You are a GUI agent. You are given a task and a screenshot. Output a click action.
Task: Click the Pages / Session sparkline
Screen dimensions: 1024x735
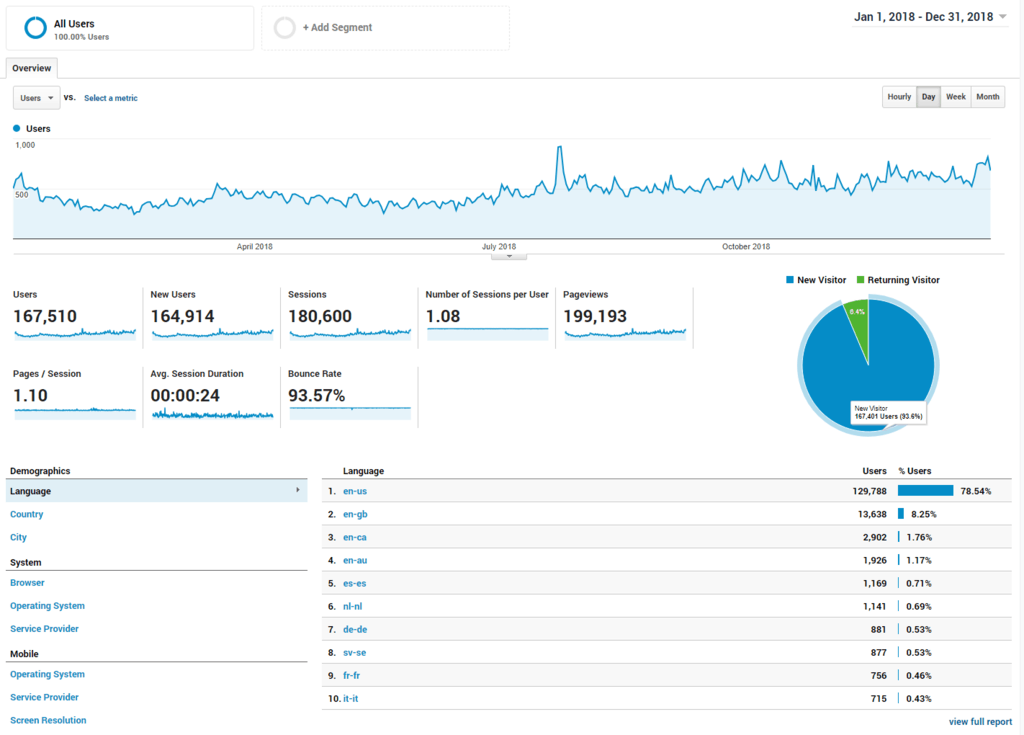pyautogui.click(x=75, y=413)
